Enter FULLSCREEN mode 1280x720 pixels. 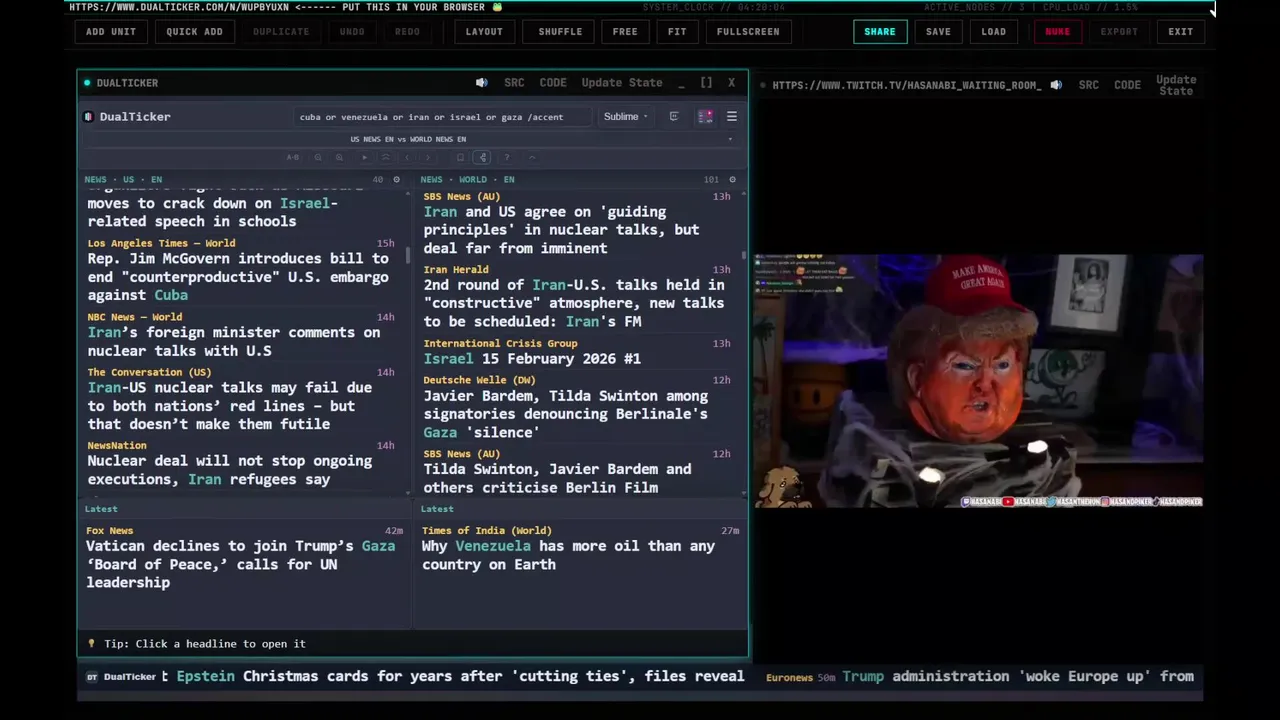pos(748,31)
